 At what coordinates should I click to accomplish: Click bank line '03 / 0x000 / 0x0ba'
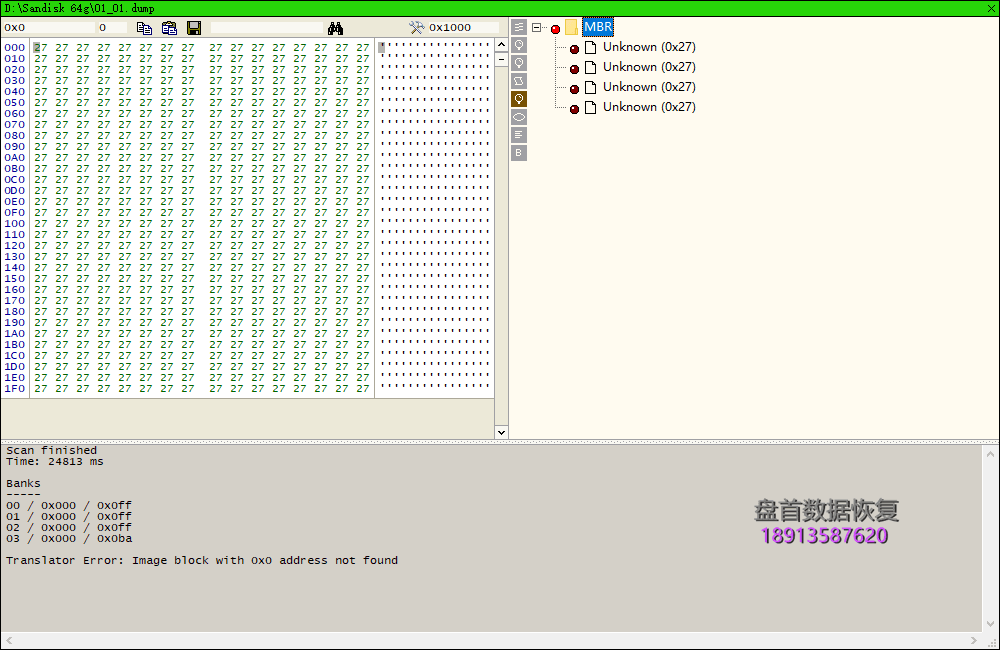coord(69,538)
